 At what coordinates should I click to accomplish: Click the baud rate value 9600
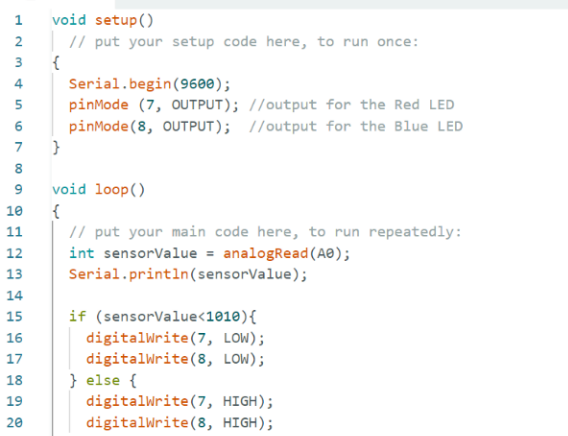197,84
